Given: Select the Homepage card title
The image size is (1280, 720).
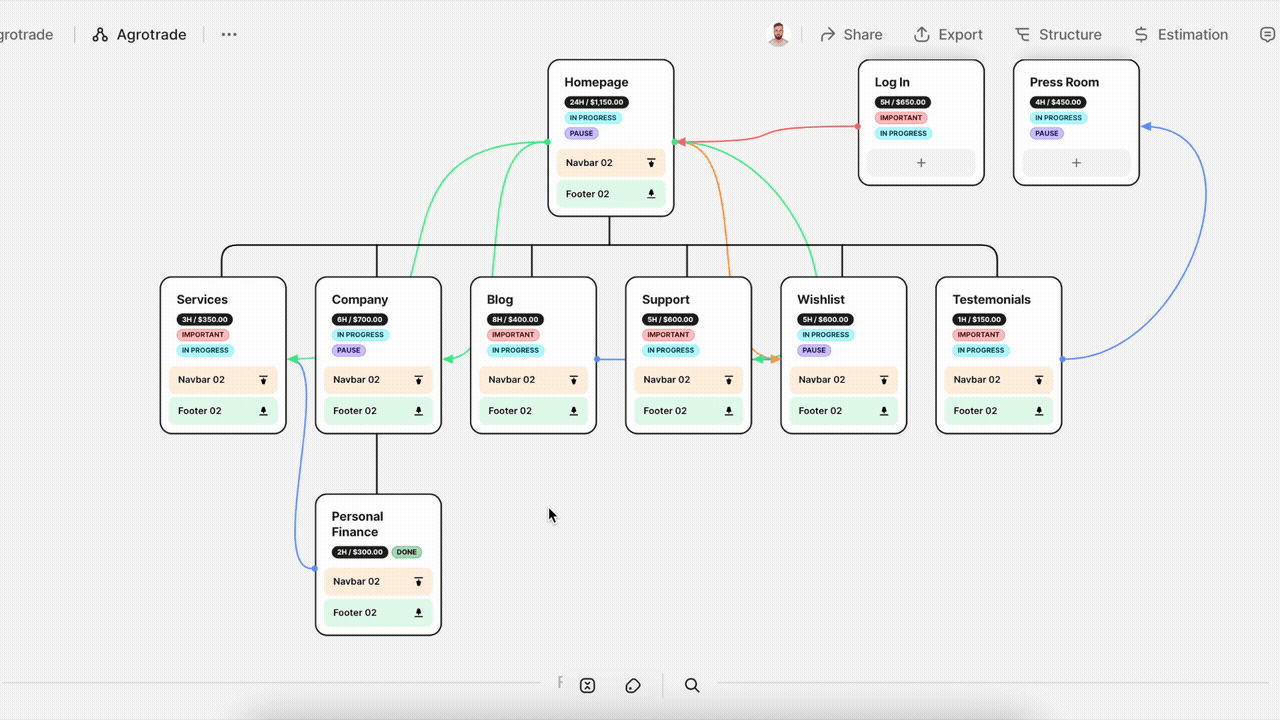Looking at the screenshot, I should point(596,82).
